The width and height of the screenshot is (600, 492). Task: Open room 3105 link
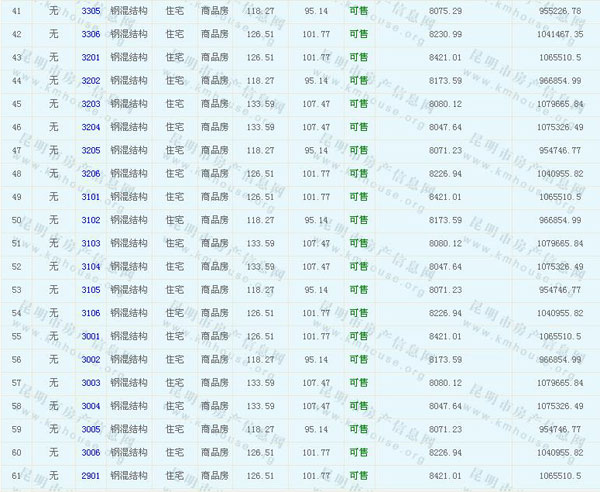click(x=90, y=290)
